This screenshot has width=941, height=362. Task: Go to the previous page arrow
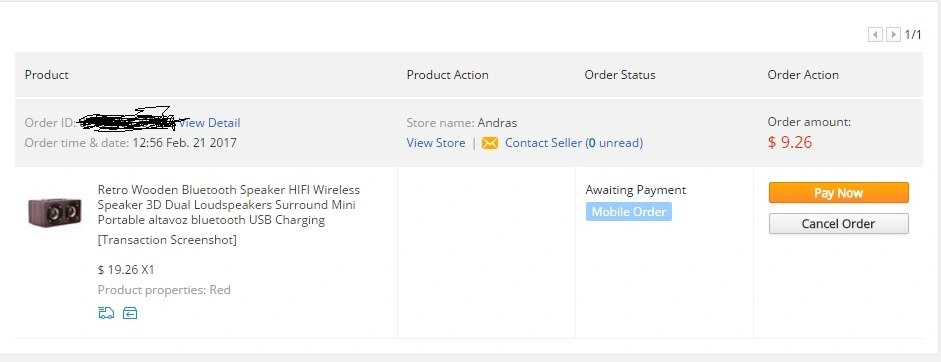[x=875, y=35]
